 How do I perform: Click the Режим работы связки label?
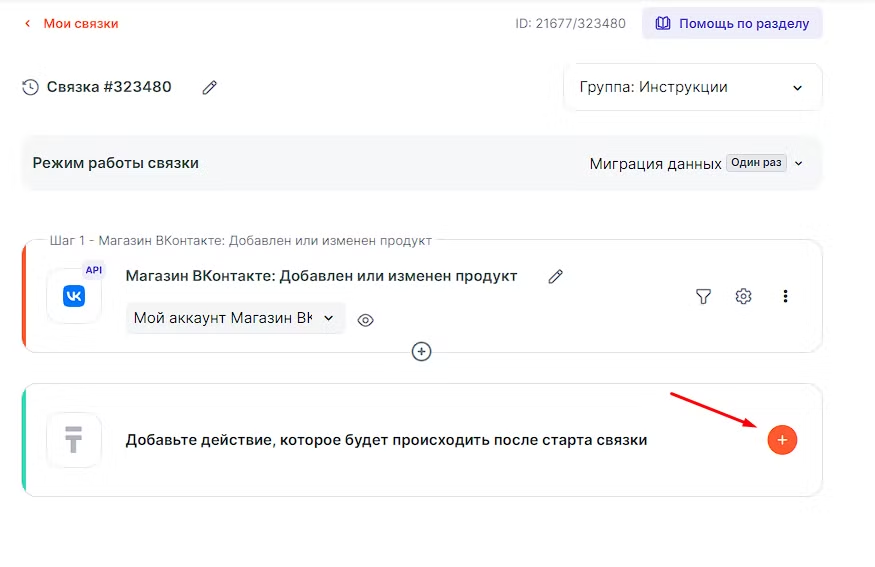click(116, 163)
